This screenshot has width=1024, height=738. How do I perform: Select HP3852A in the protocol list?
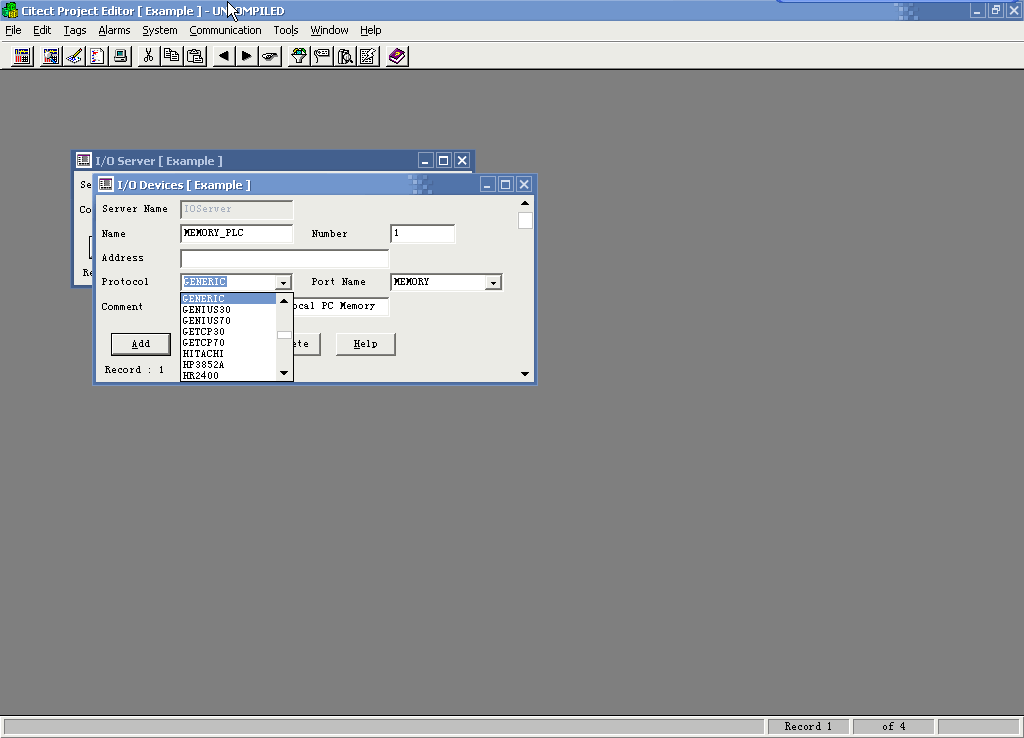click(x=229, y=364)
